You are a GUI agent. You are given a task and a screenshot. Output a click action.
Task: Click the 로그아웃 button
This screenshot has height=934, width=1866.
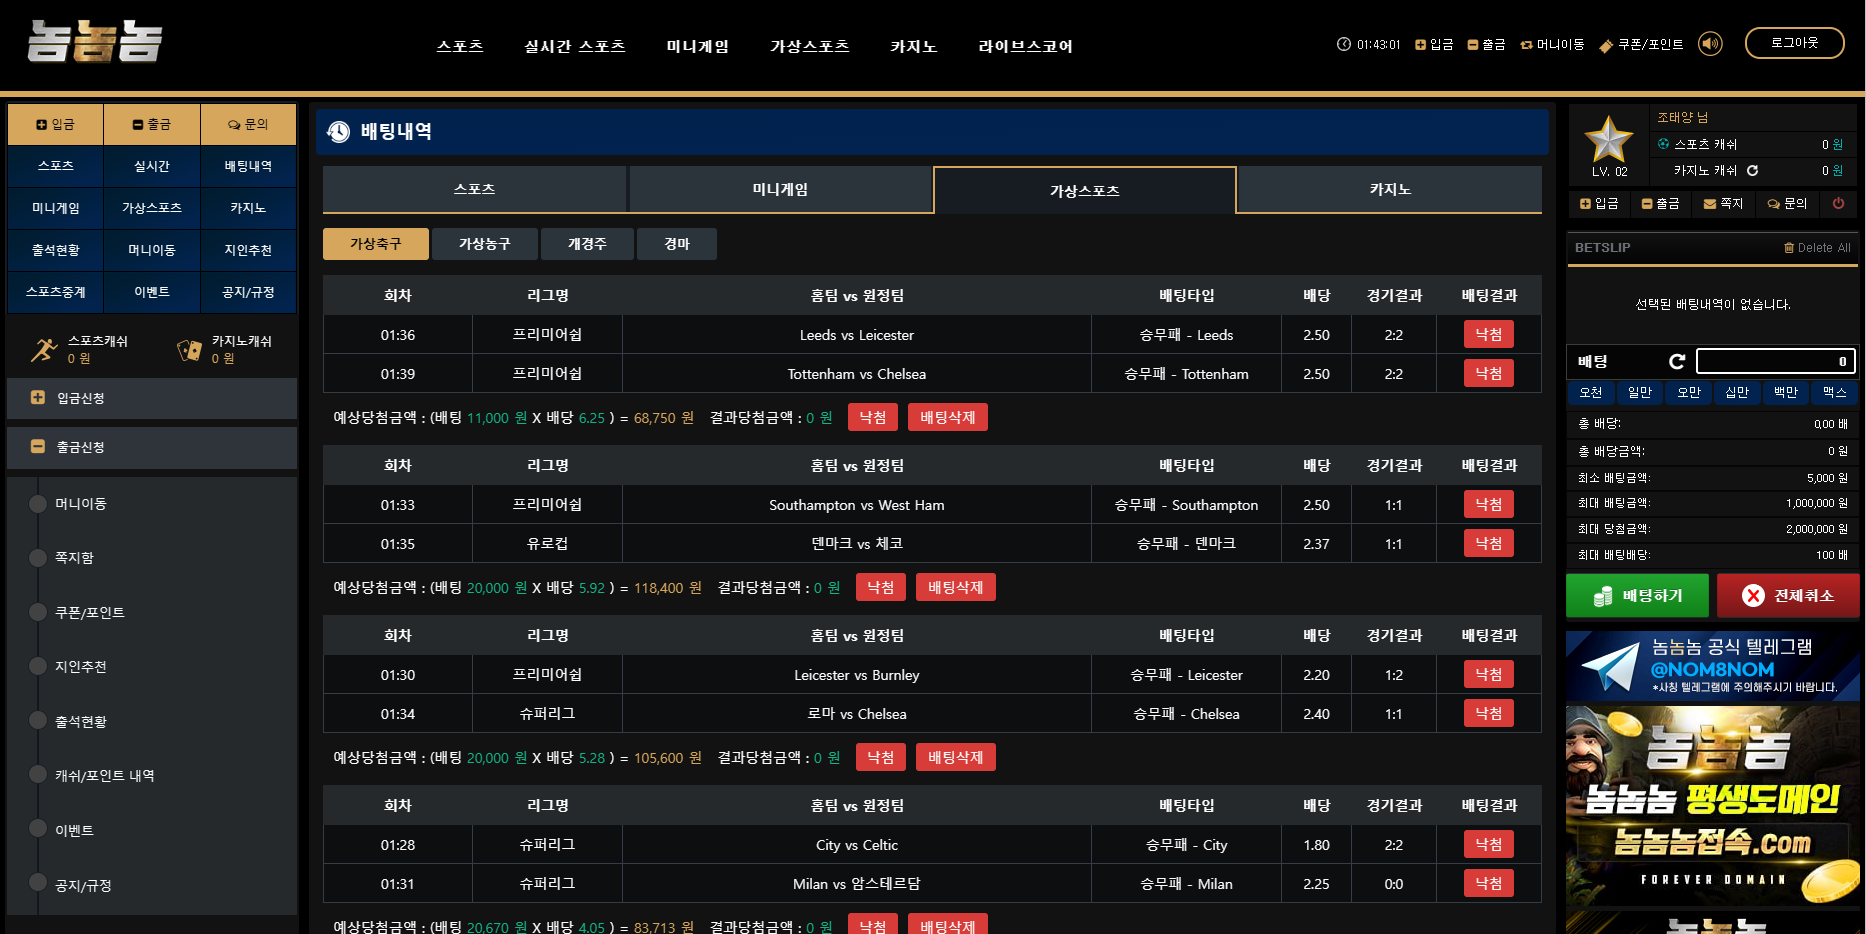point(1794,43)
